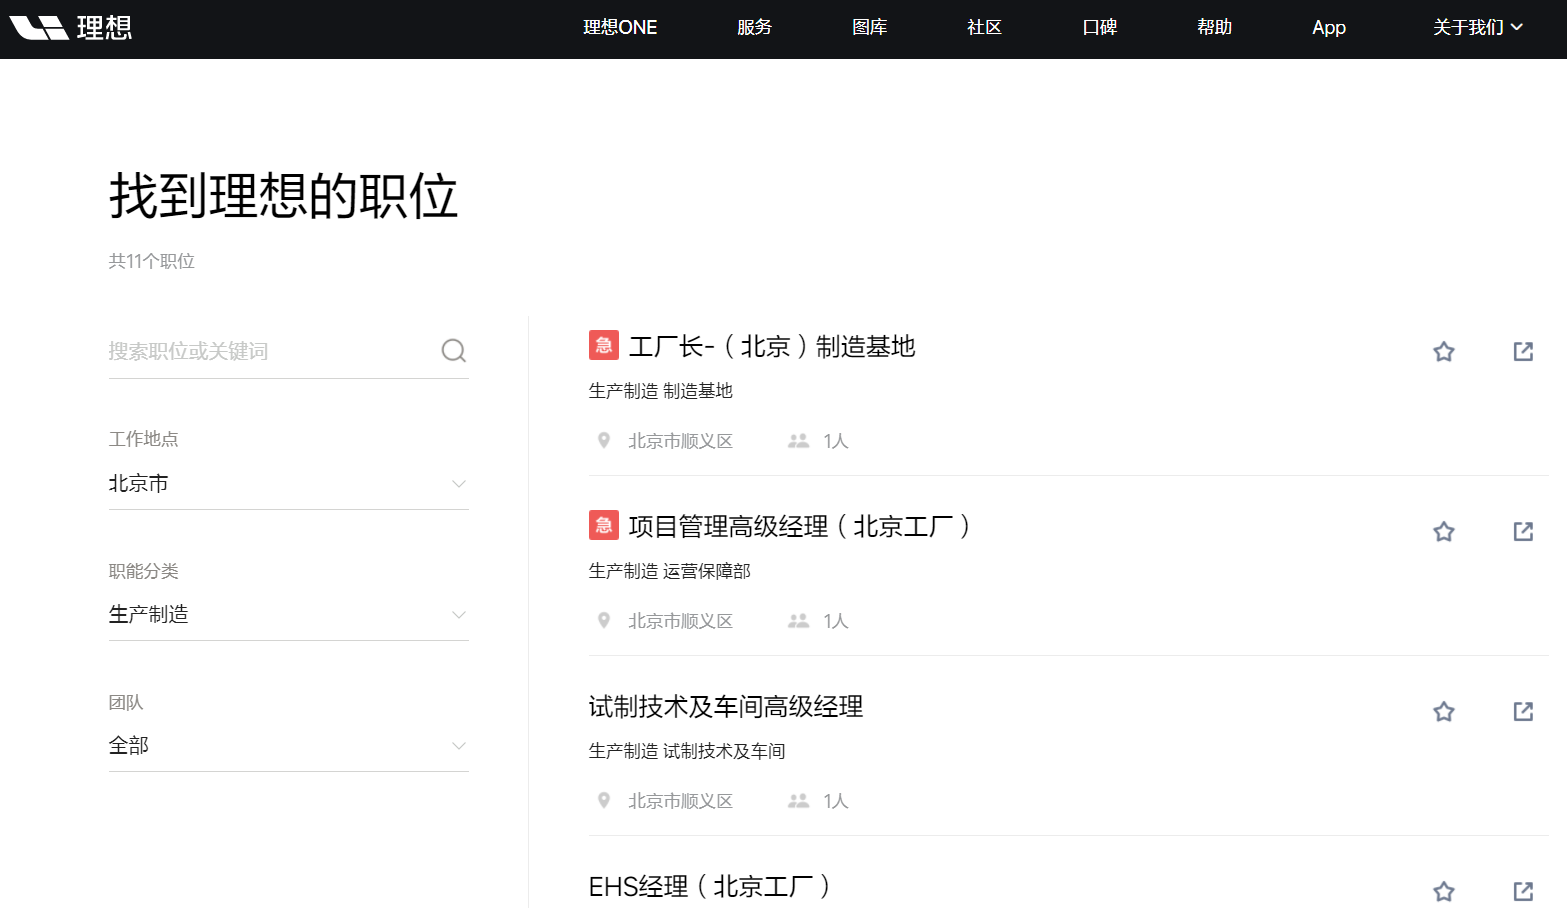Open the 工厂长-（北京）制造基地 job title
Image resolution: width=1567 pixels, height=908 pixels.
[771, 347]
